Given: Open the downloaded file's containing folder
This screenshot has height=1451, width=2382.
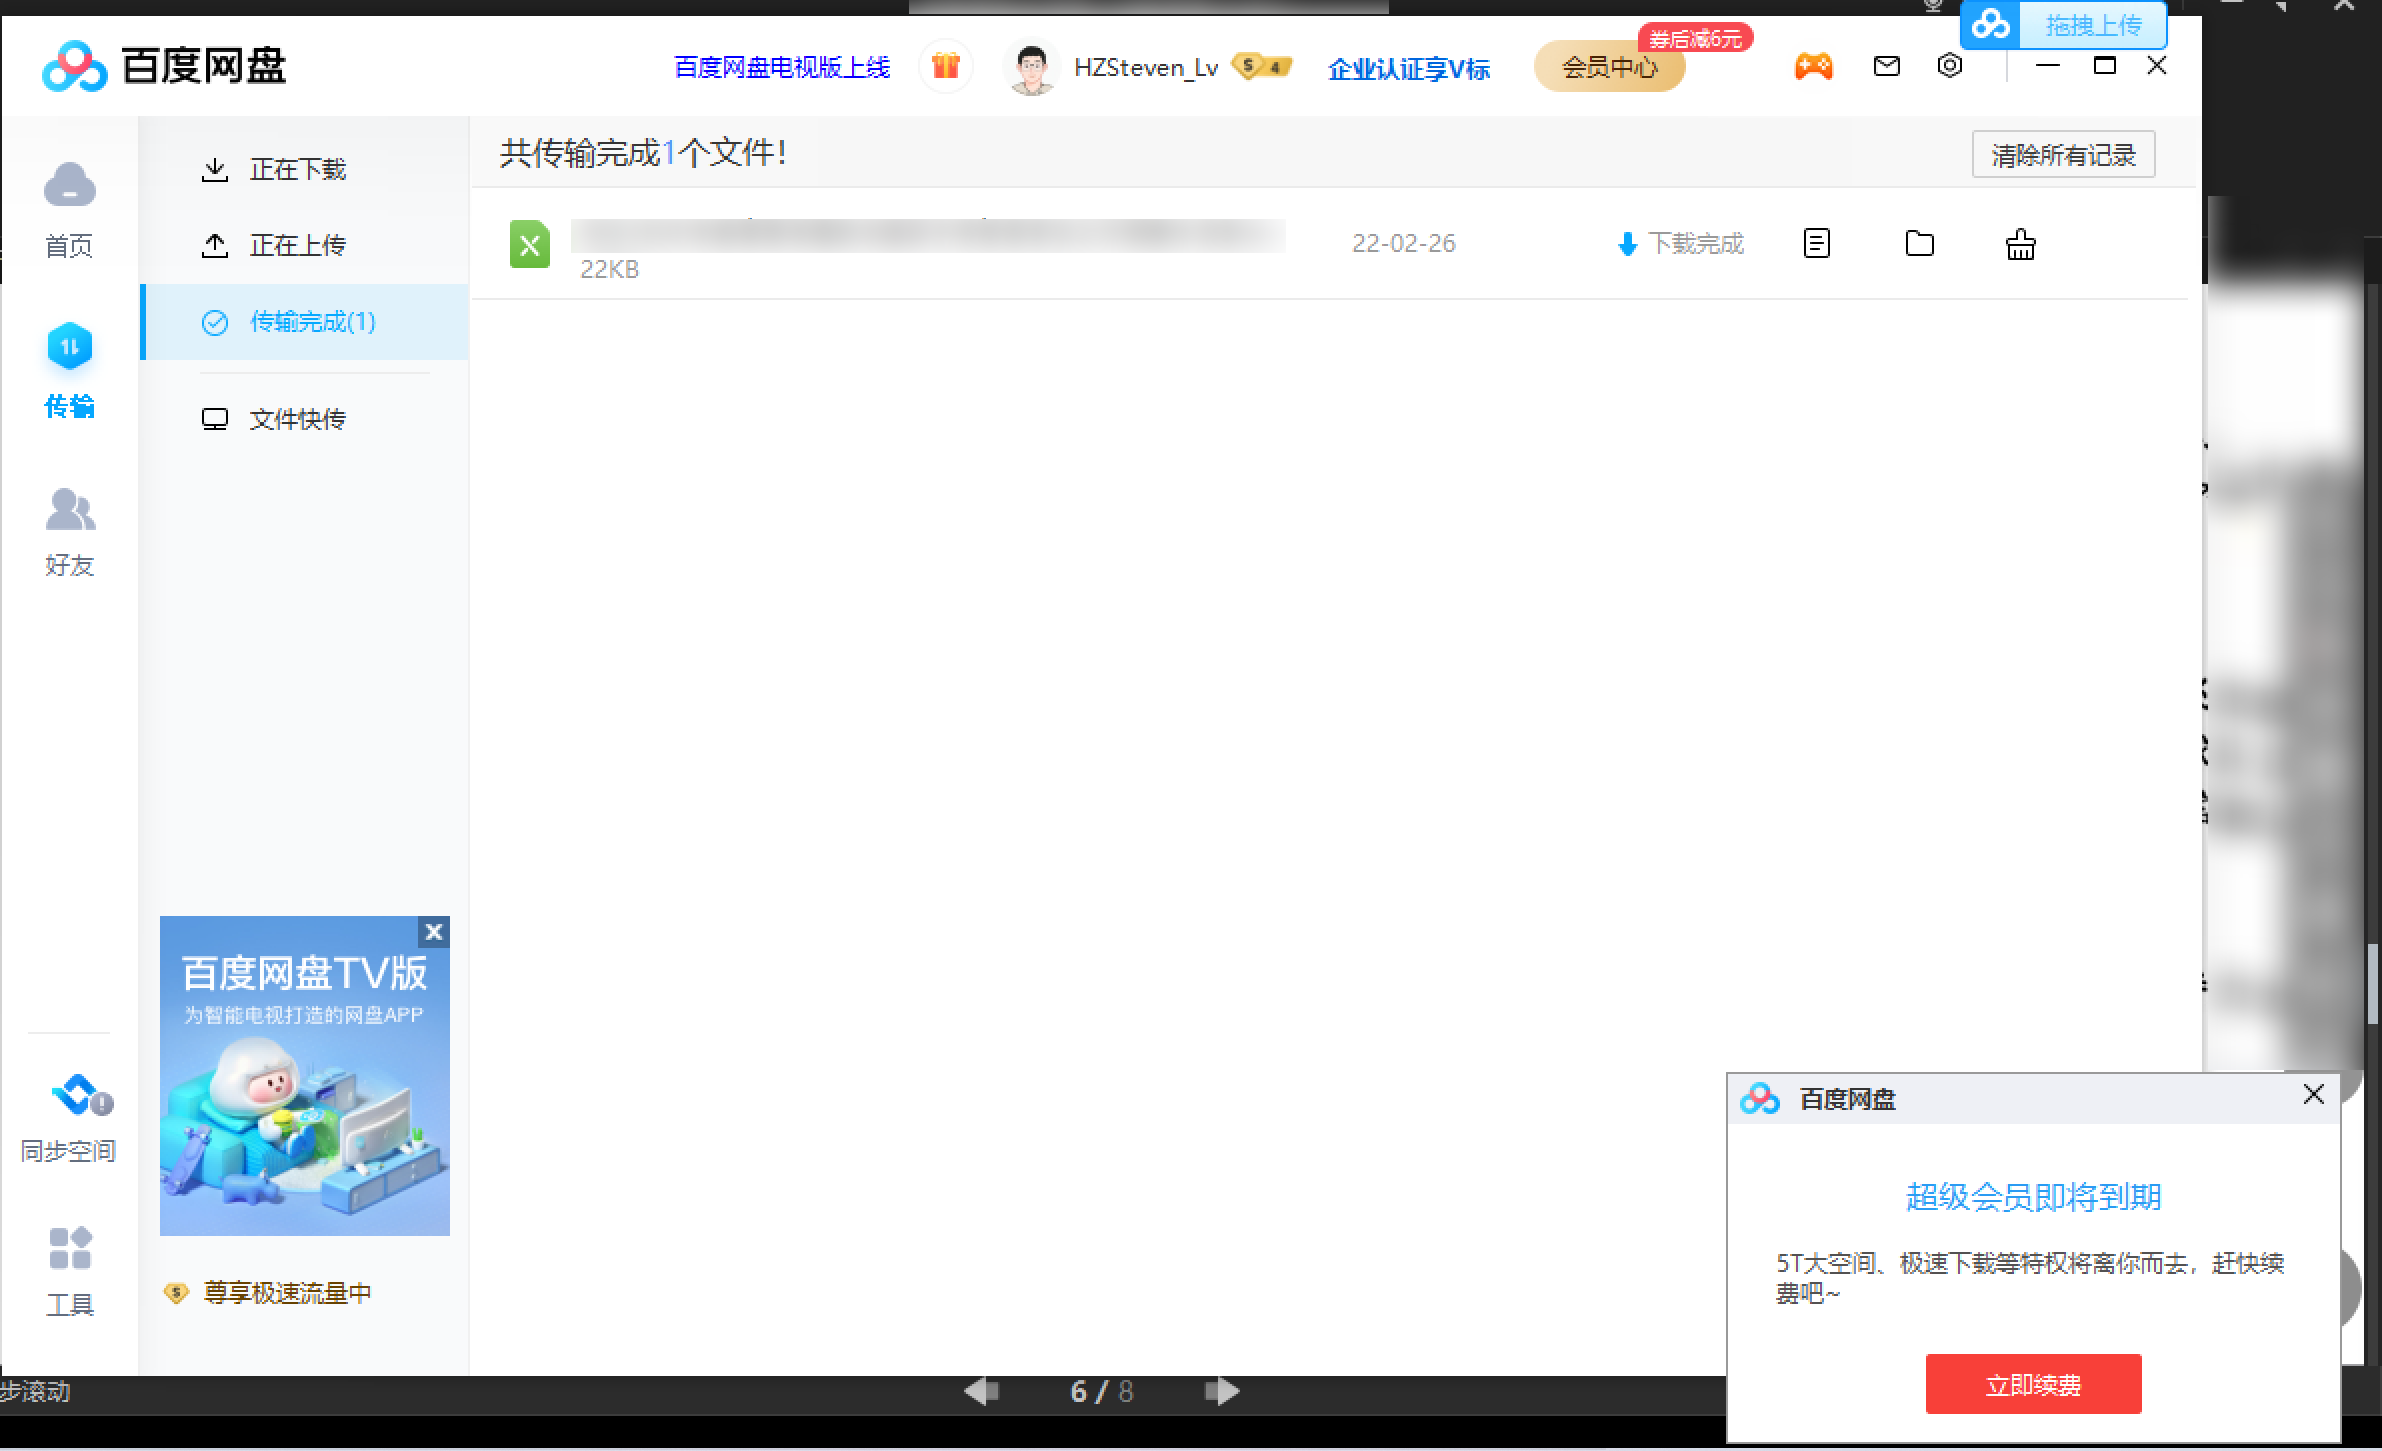Looking at the screenshot, I should tap(1919, 244).
